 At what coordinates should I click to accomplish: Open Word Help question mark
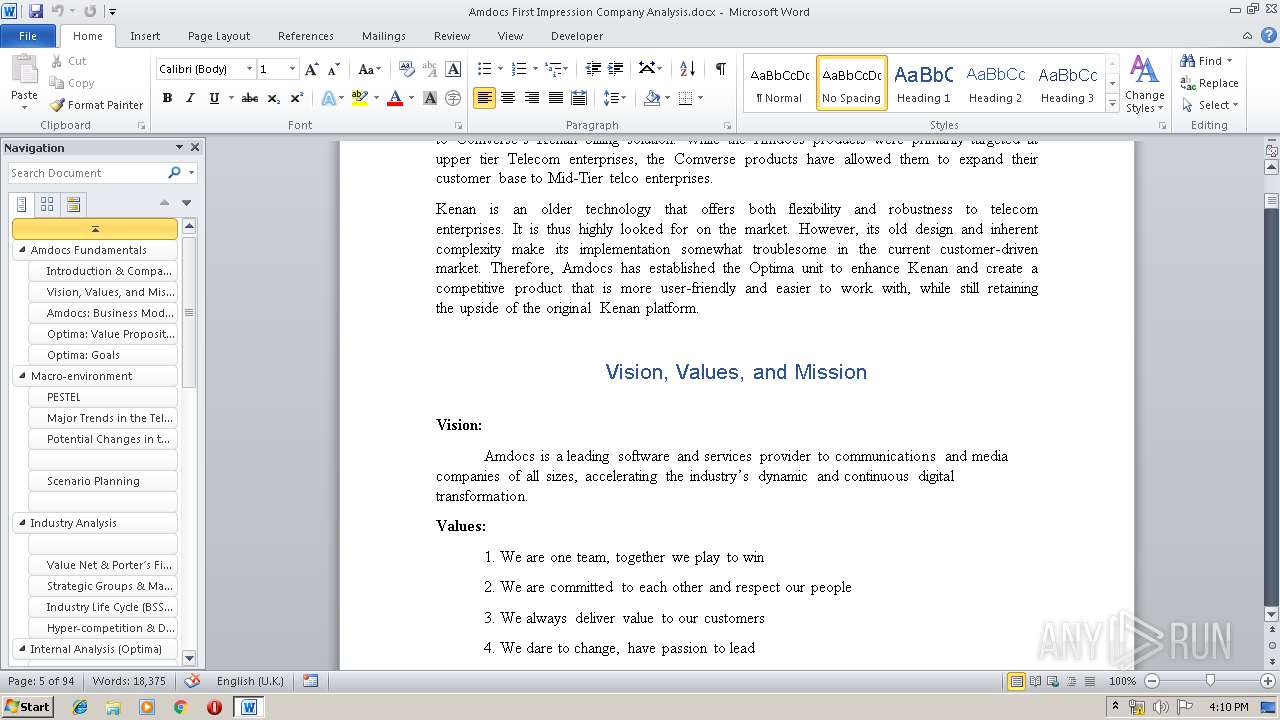(x=1270, y=36)
